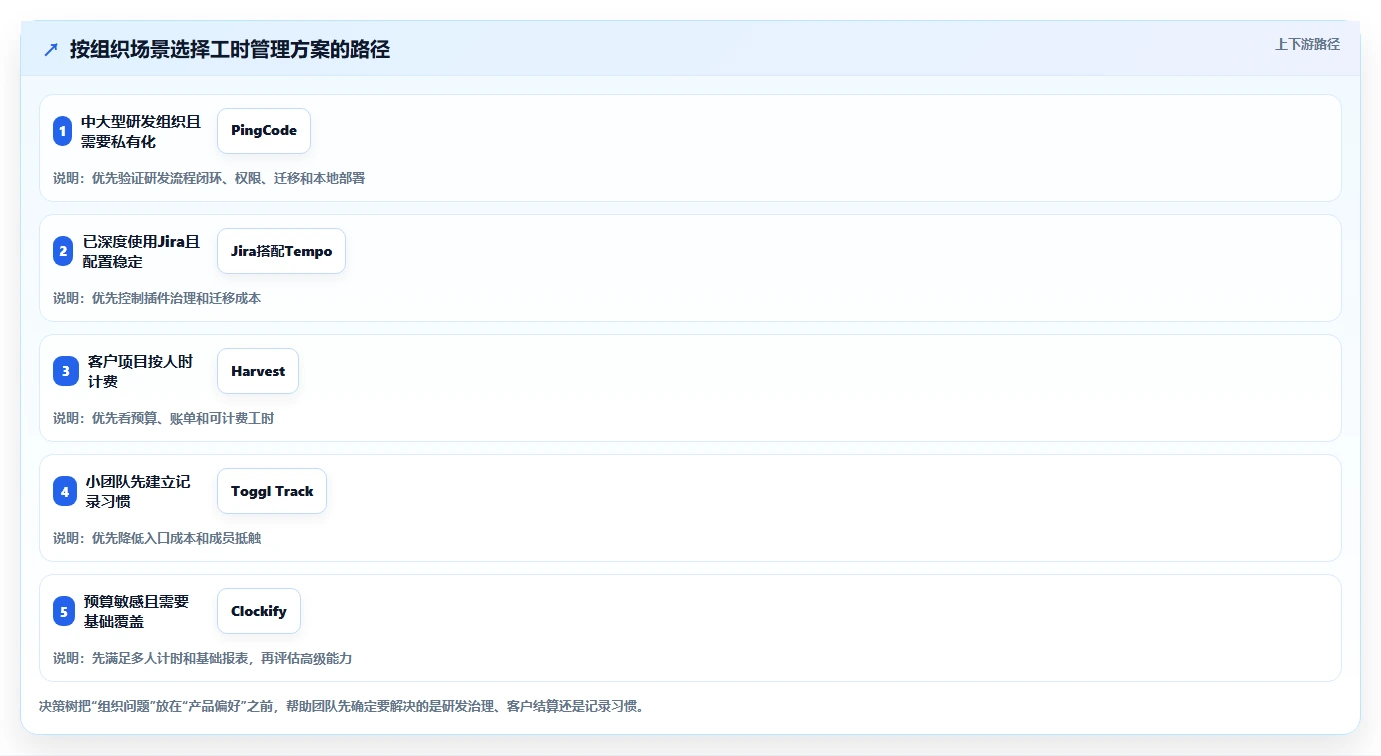Screen dimensions: 1381x756
Task: Click step number 1 badge
Action: pyautogui.click(x=63, y=131)
